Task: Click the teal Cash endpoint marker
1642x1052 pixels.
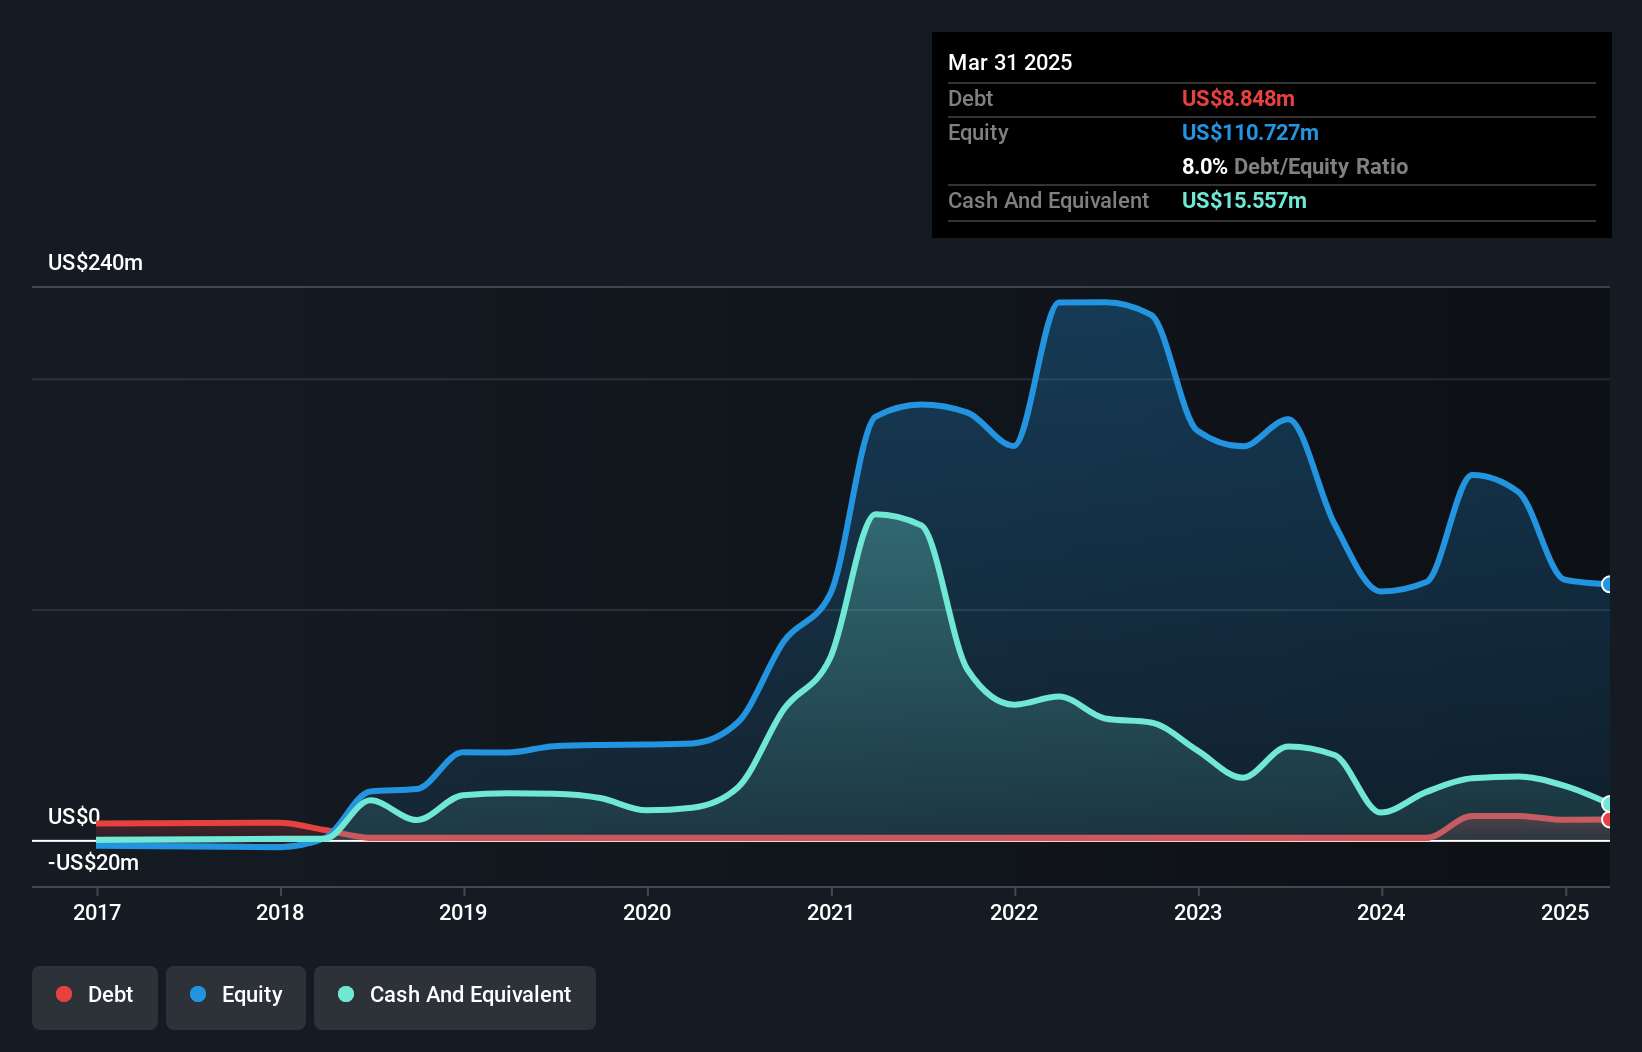Action: point(1607,804)
